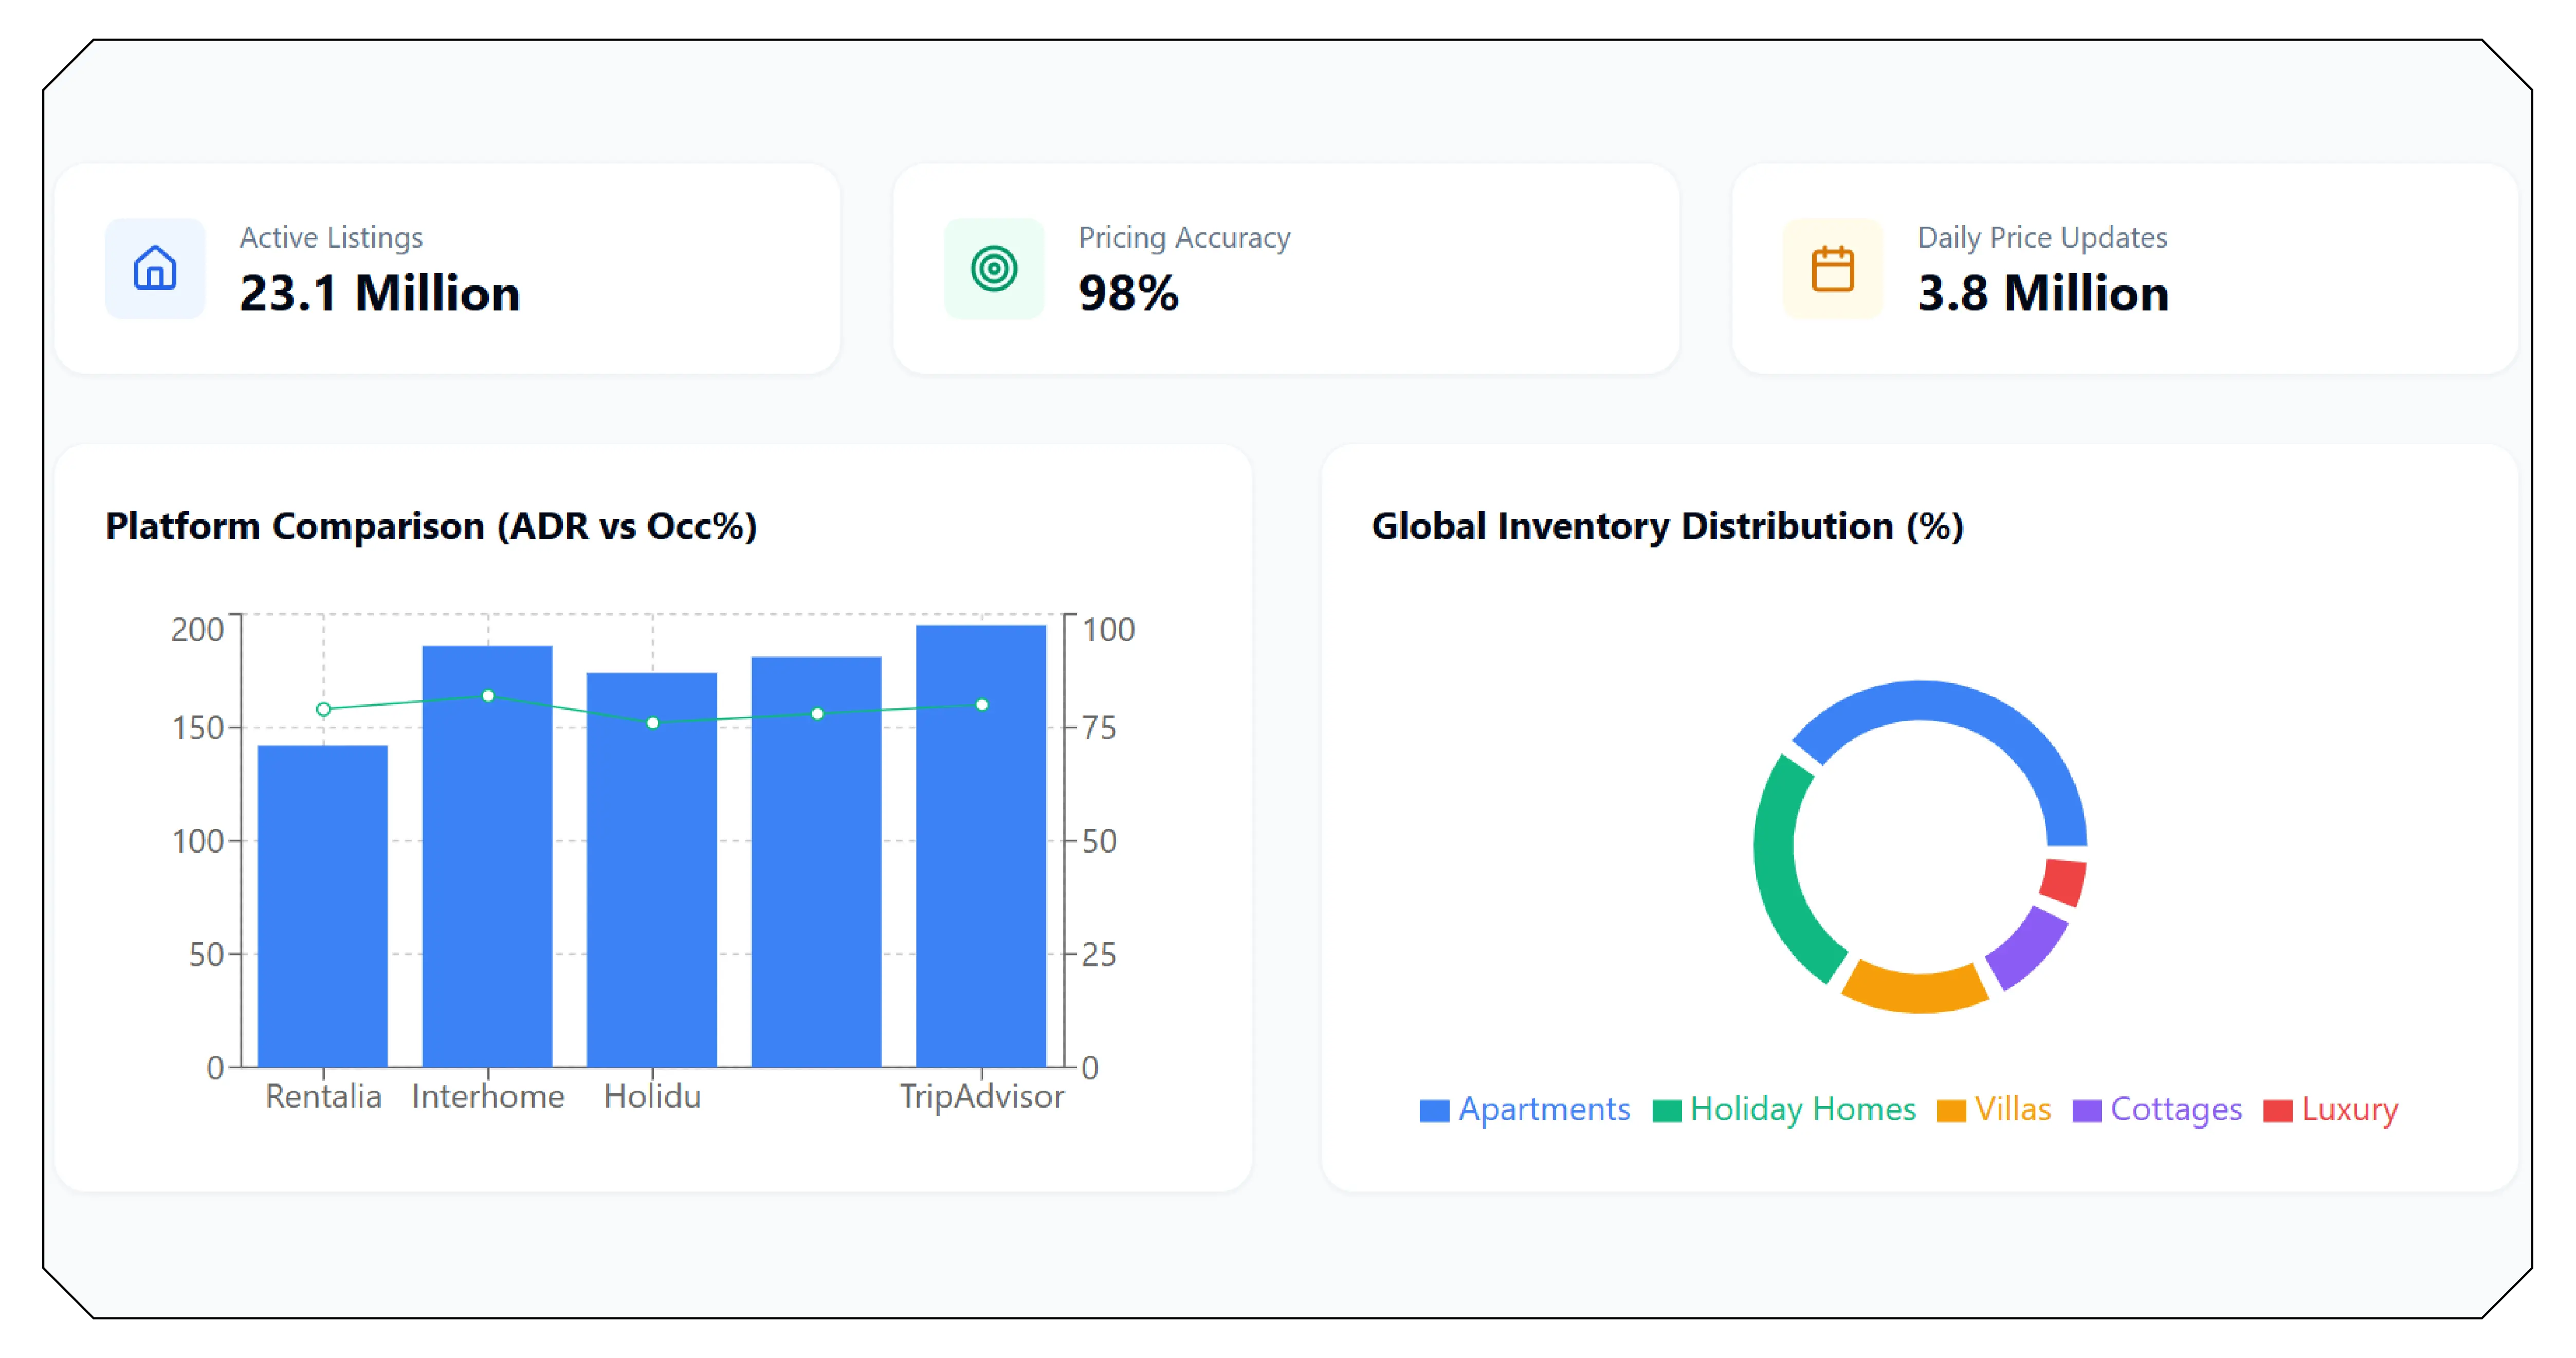This screenshot has height=1358, width=2576.
Task: Select the 98% pricing accuracy value
Action: pyautogui.click(x=1129, y=293)
